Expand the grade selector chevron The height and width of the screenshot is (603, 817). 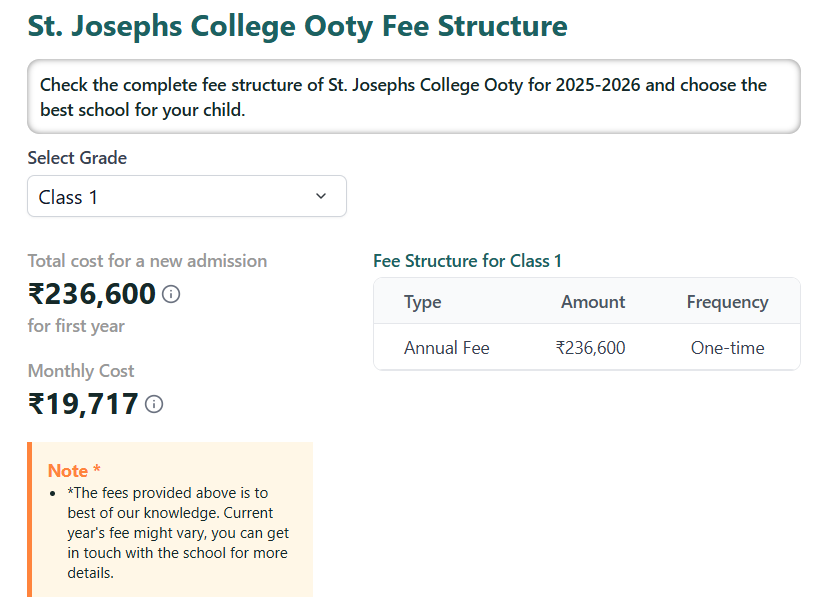point(323,196)
